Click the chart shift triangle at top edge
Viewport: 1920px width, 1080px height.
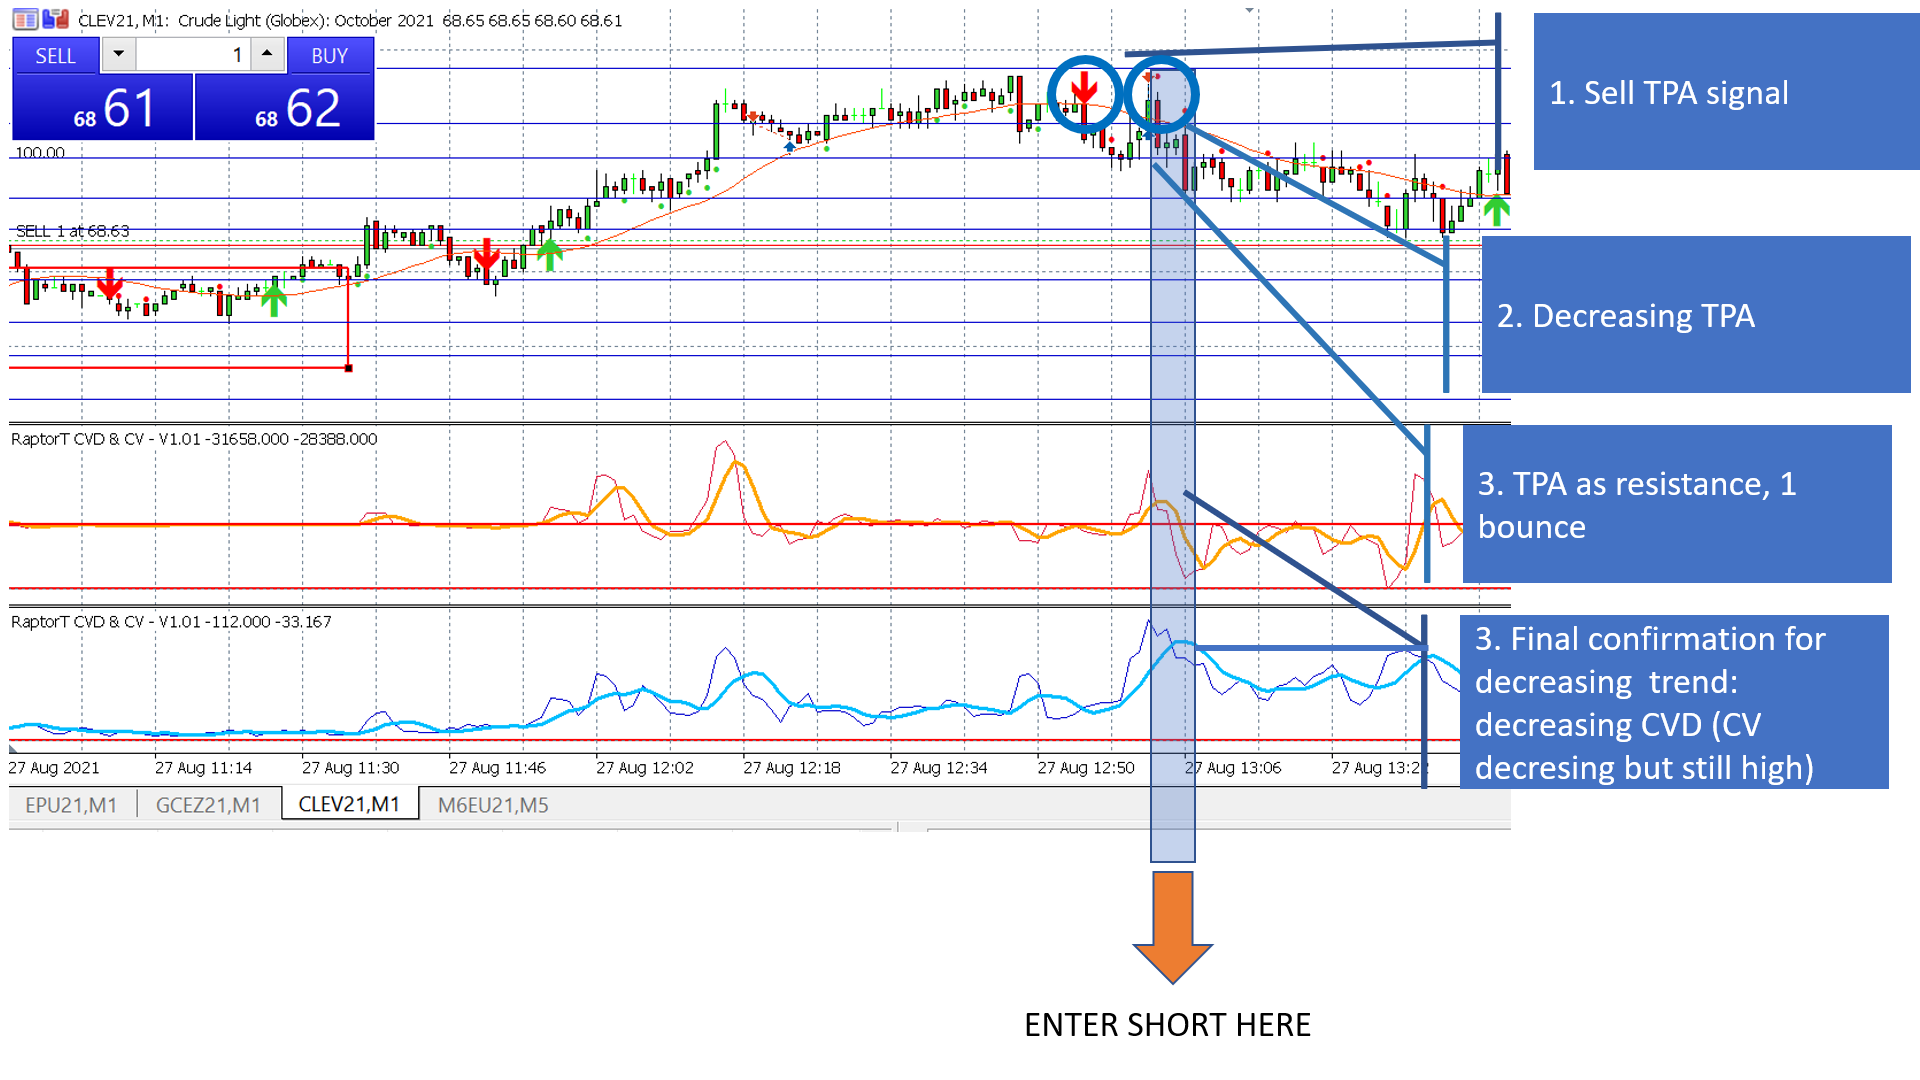click(1249, 11)
